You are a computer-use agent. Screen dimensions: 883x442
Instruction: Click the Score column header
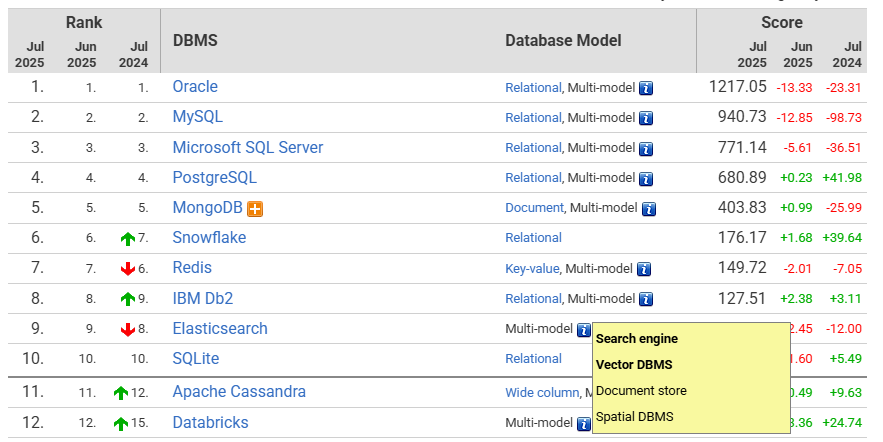click(x=782, y=23)
